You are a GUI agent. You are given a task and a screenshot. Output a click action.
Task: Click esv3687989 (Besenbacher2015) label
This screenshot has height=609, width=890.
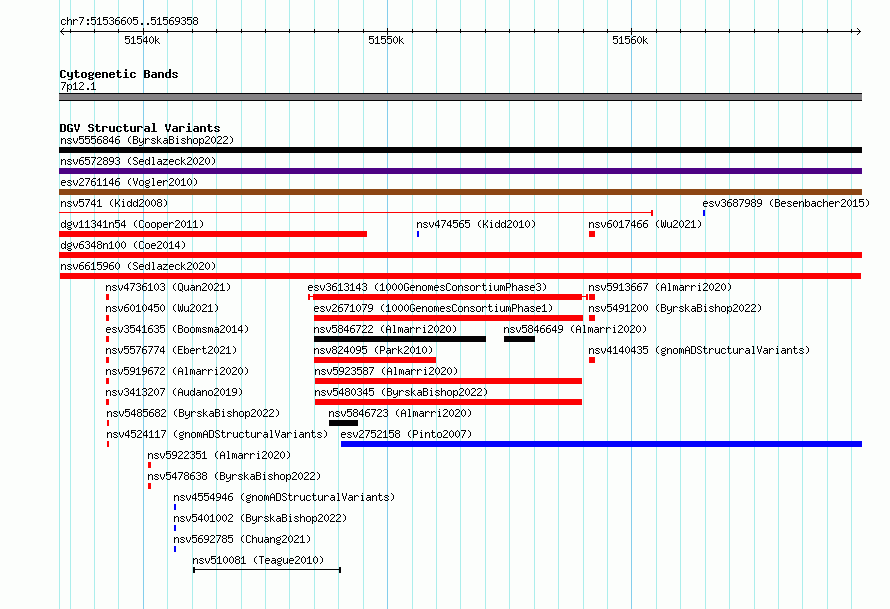[x=786, y=203]
